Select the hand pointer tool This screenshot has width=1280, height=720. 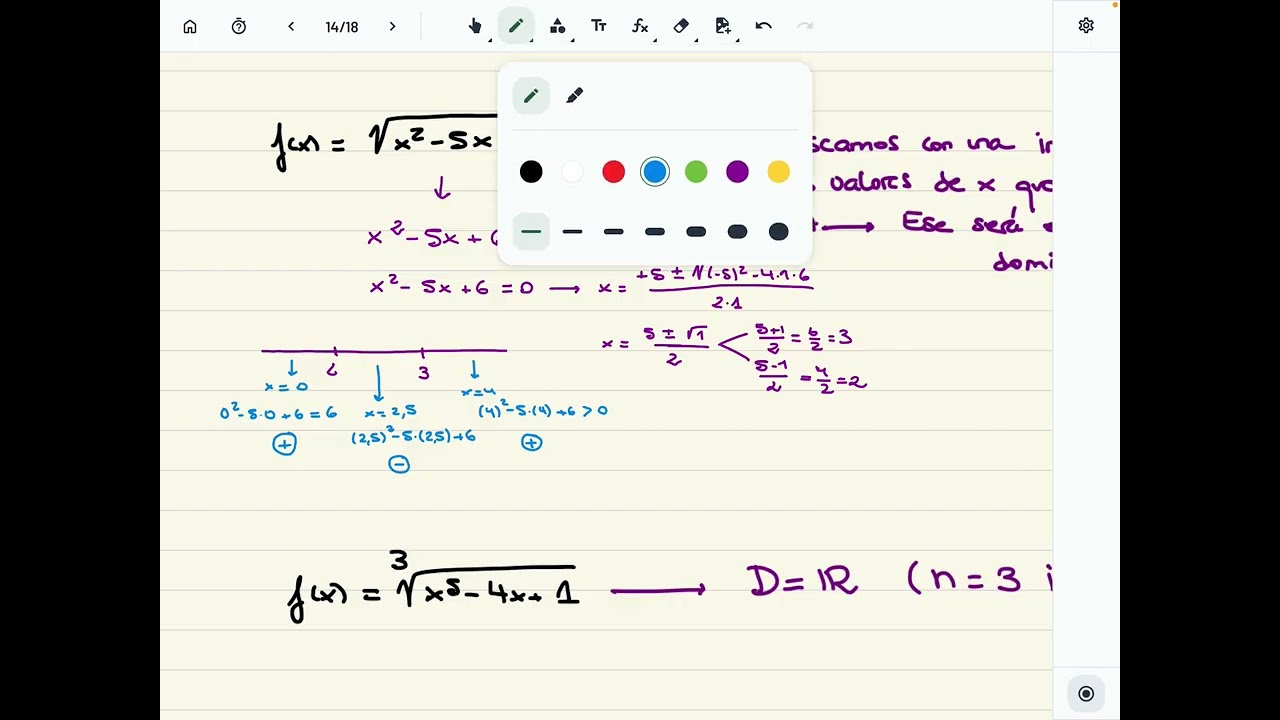475,26
